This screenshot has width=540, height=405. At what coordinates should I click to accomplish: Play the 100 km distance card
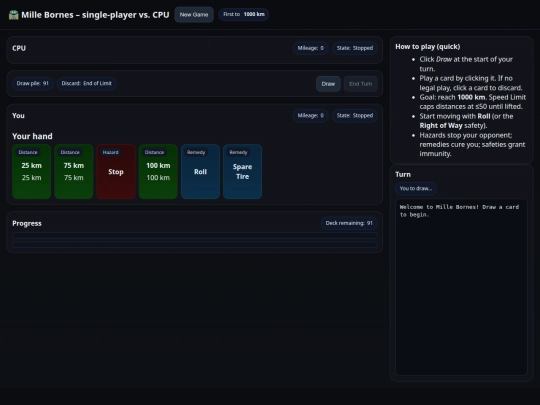[x=158, y=172]
